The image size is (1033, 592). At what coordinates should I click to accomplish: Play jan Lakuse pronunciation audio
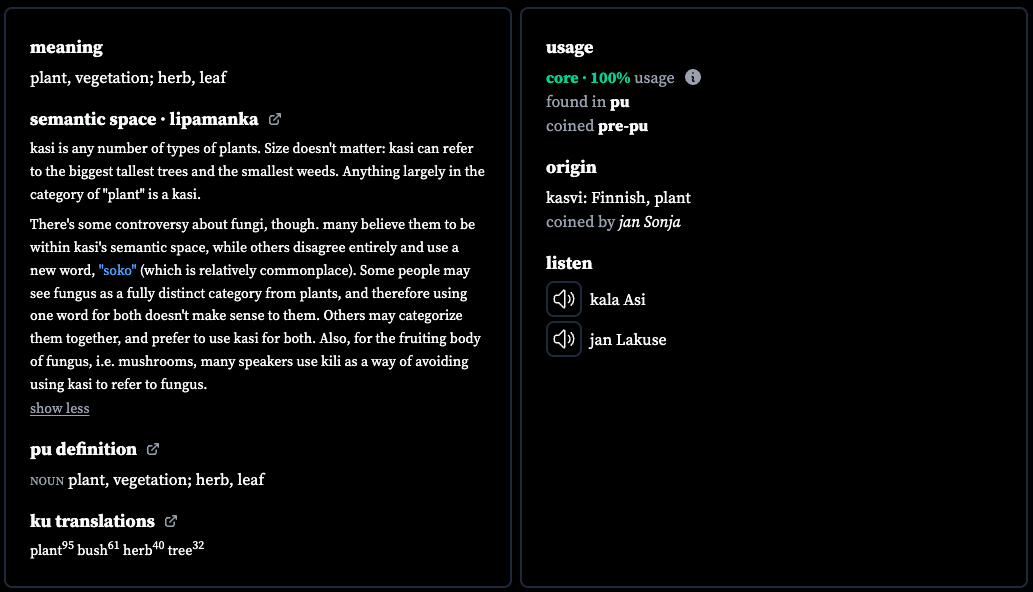pyautogui.click(x=564, y=339)
